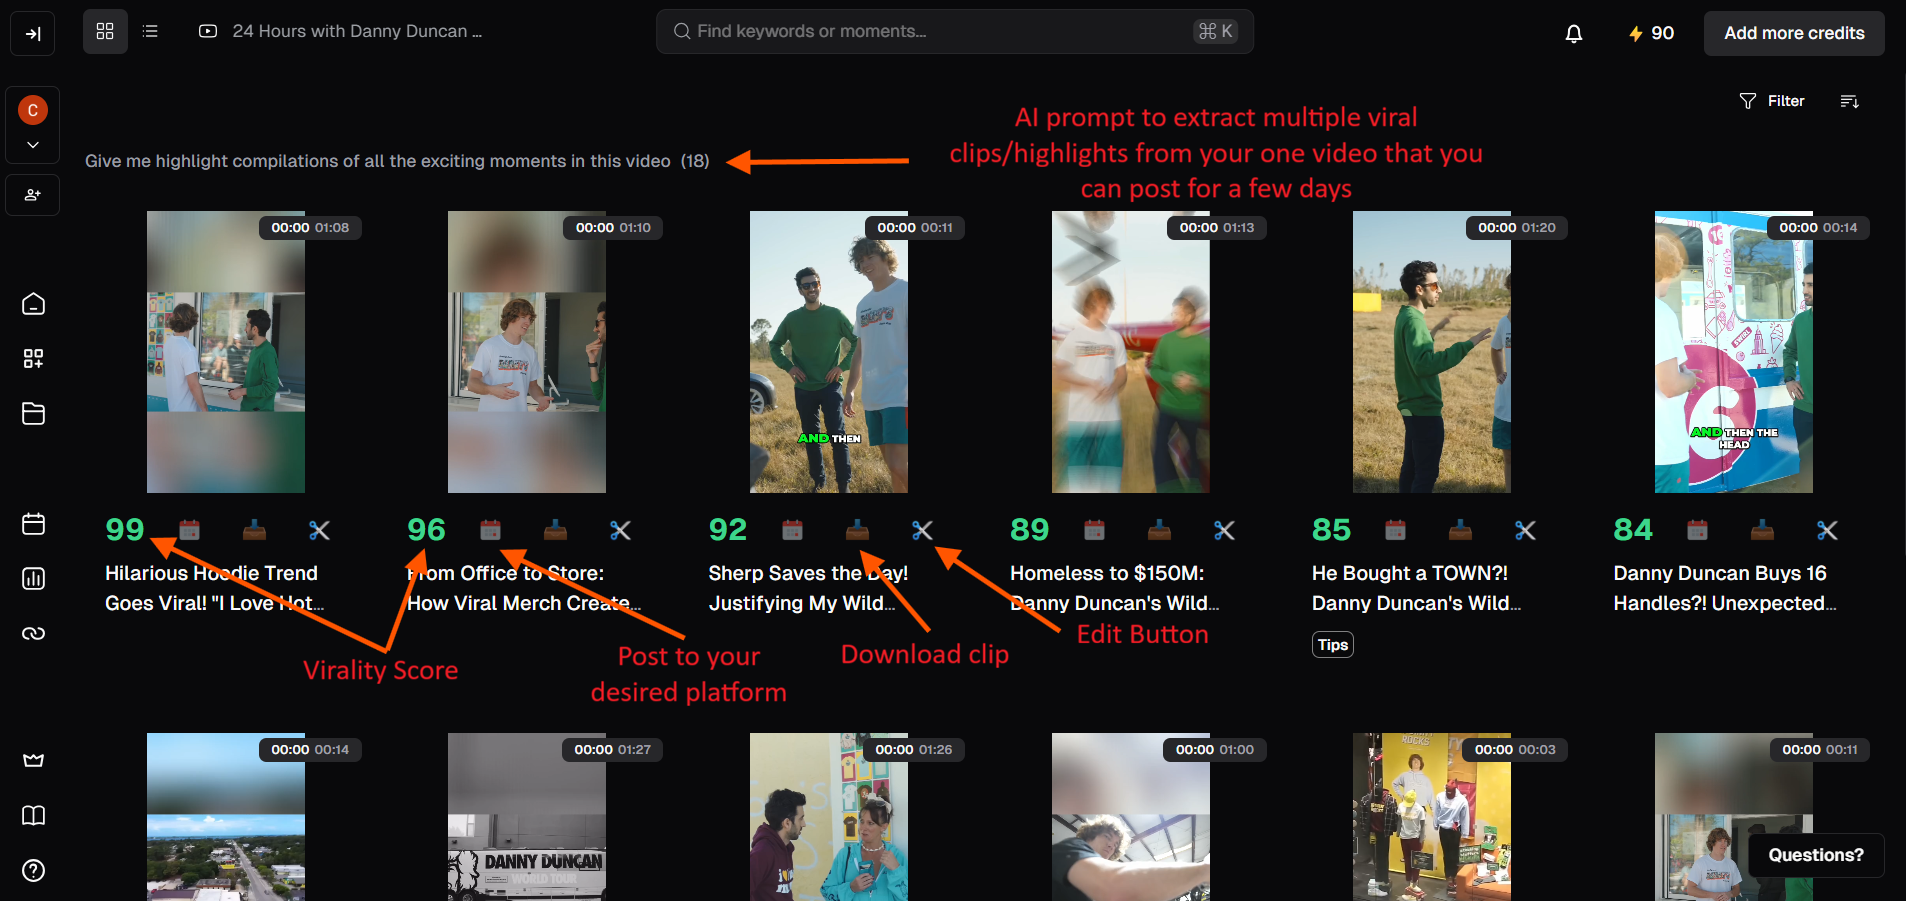
Task: Switch to grid view layout
Action: tap(105, 31)
